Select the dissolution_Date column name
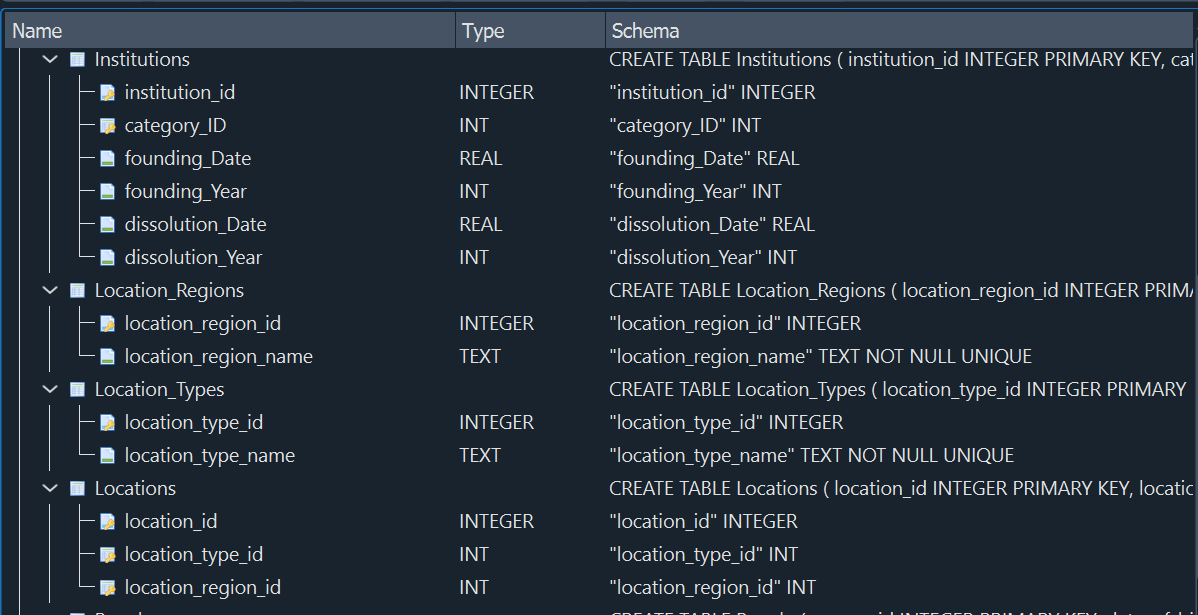Viewport: 1198px width, 615px height. [x=195, y=225]
